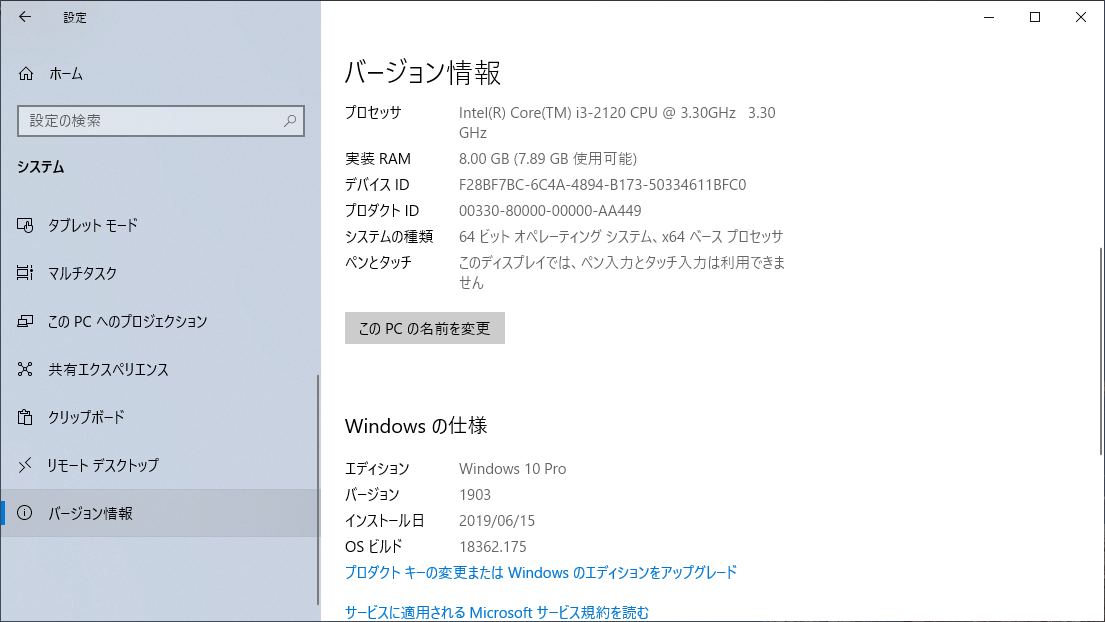Open product key change or upgrade link
The height and width of the screenshot is (622, 1105).
[x=540, y=572]
